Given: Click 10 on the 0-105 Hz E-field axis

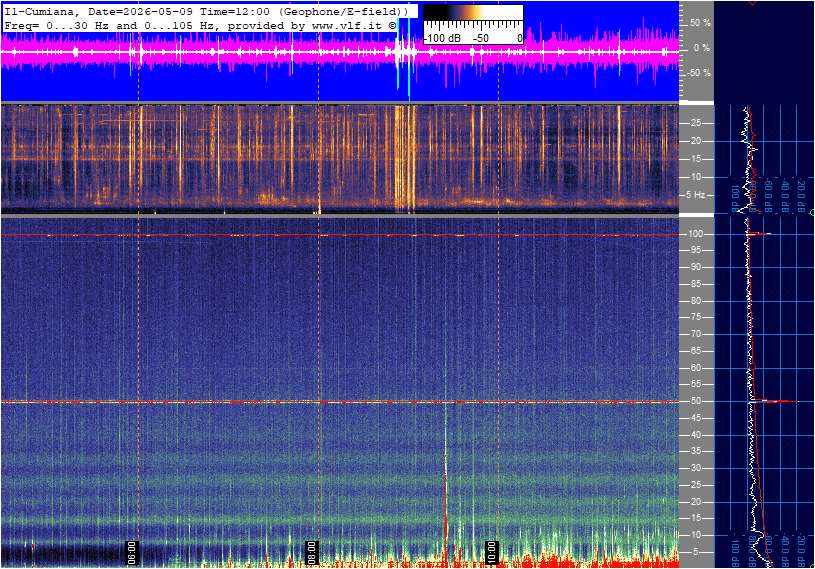Looking at the screenshot, I should tap(695, 535).
